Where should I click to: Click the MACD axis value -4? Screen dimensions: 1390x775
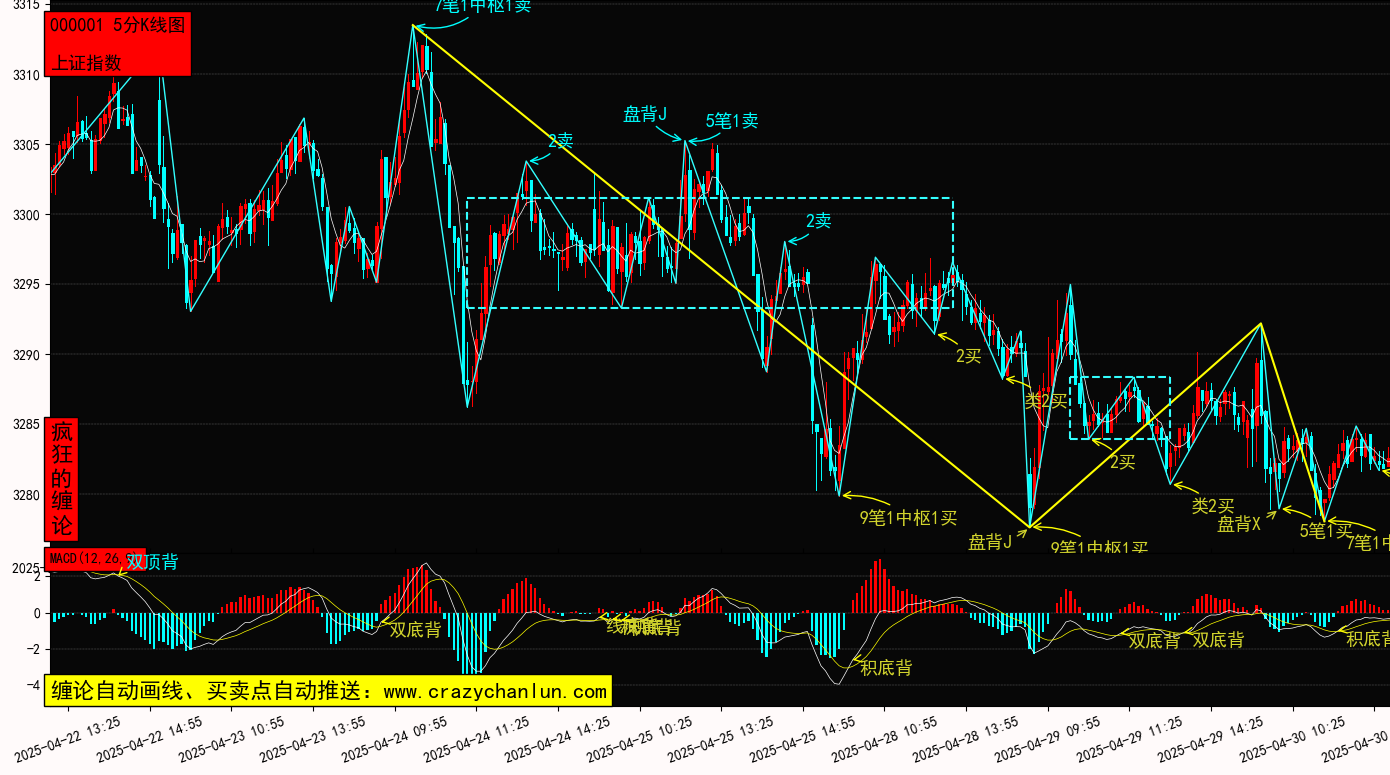(x=32, y=685)
